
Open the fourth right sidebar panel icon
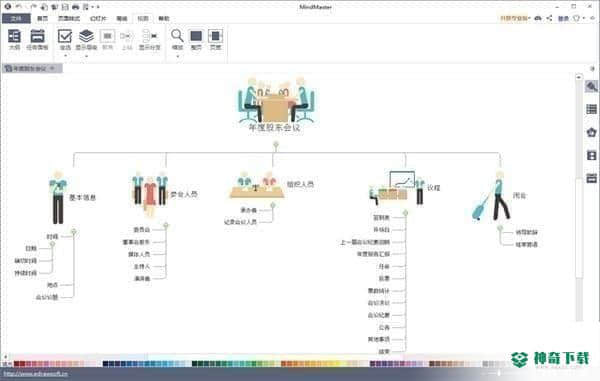[x=591, y=155]
